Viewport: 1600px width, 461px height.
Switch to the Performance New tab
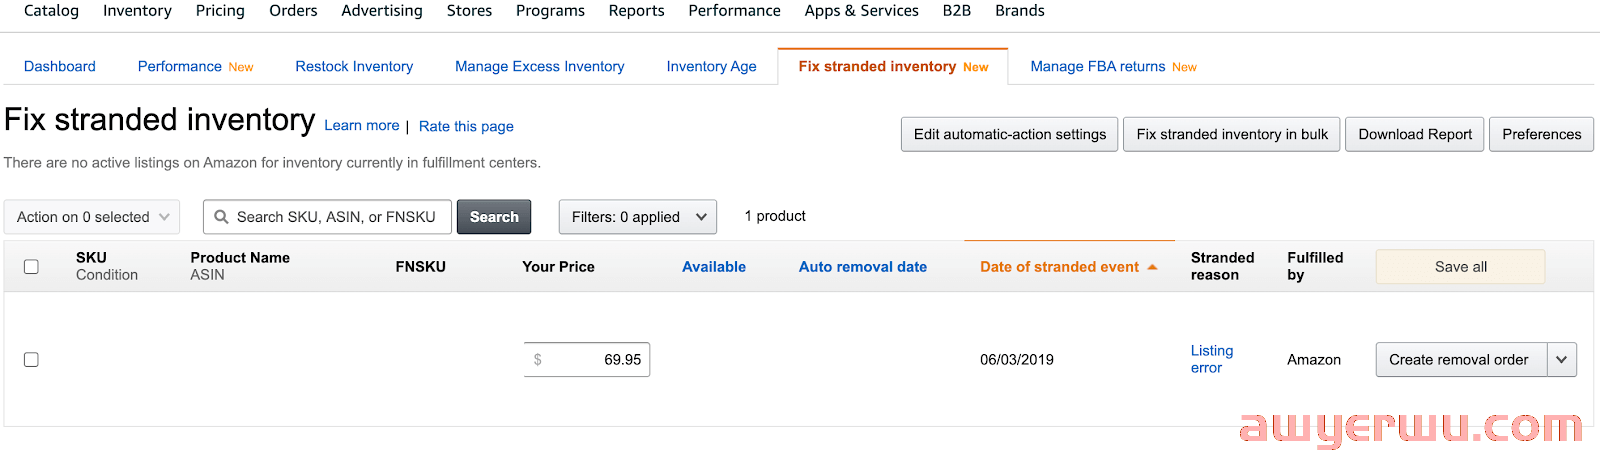(x=195, y=67)
